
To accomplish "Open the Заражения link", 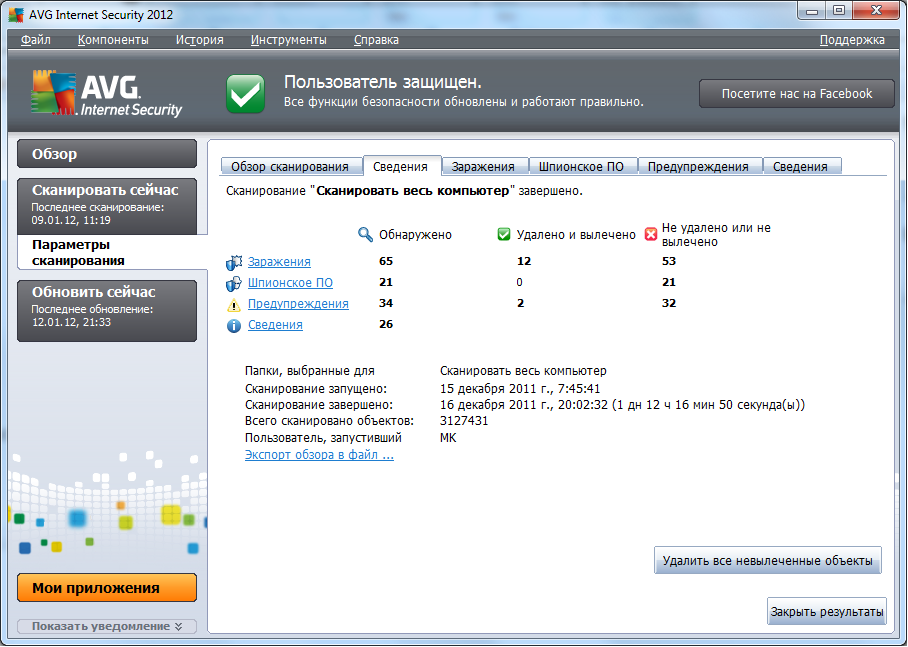I will (x=279, y=262).
